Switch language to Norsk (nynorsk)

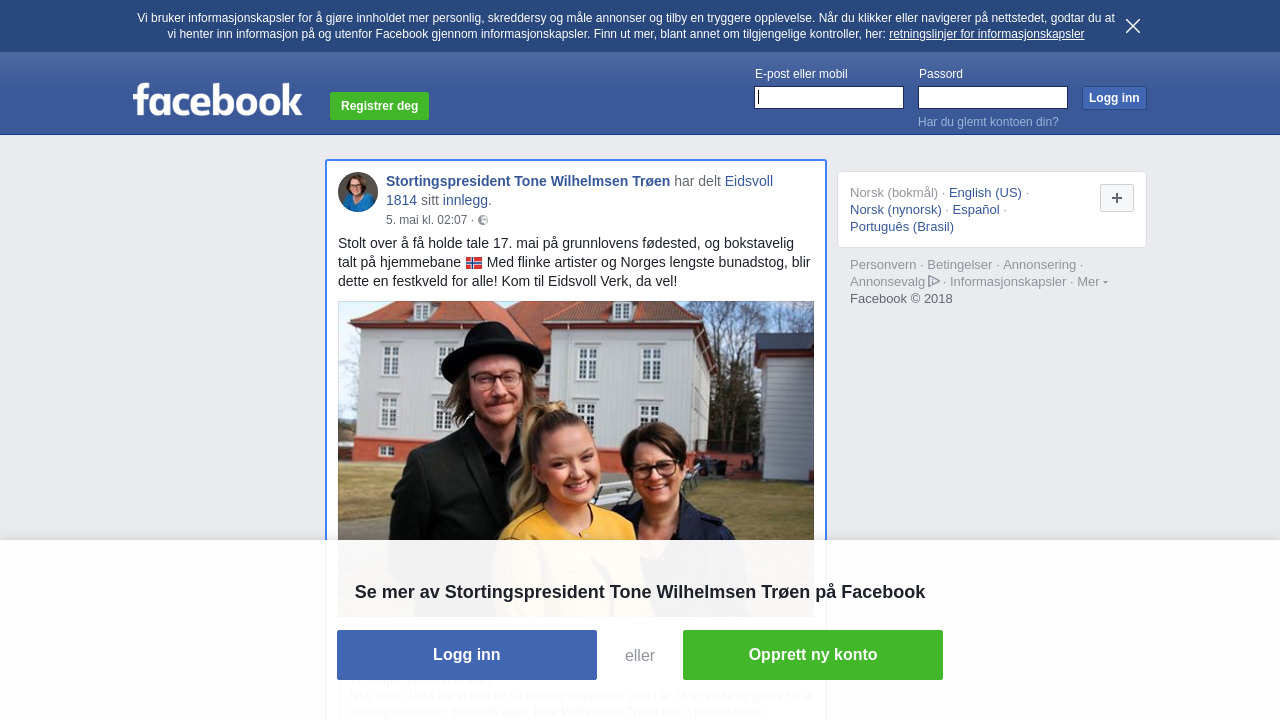pos(896,209)
